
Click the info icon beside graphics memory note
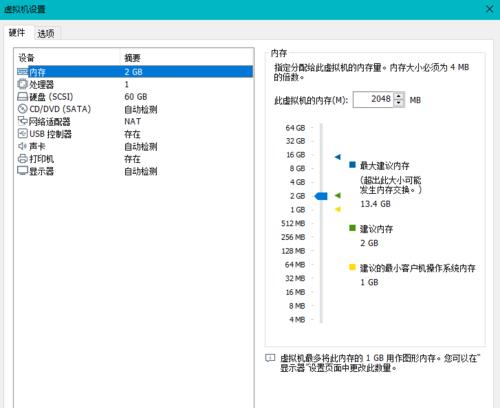point(270,358)
